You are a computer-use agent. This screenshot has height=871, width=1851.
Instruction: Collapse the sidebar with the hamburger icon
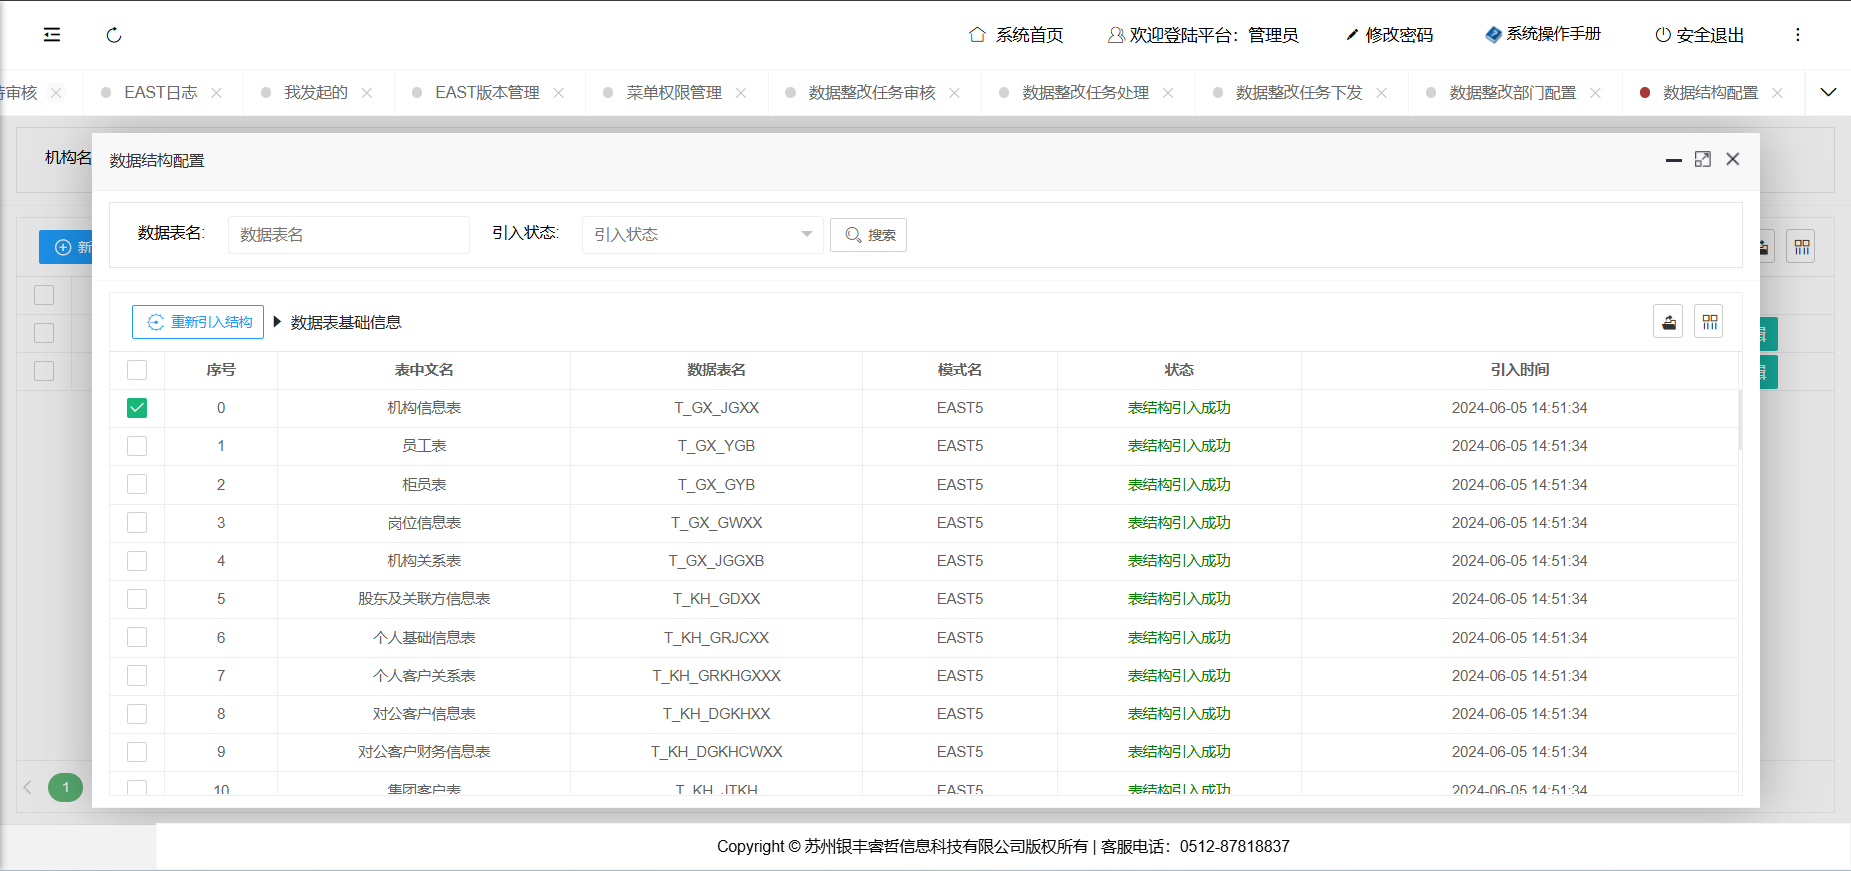[x=52, y=35]
